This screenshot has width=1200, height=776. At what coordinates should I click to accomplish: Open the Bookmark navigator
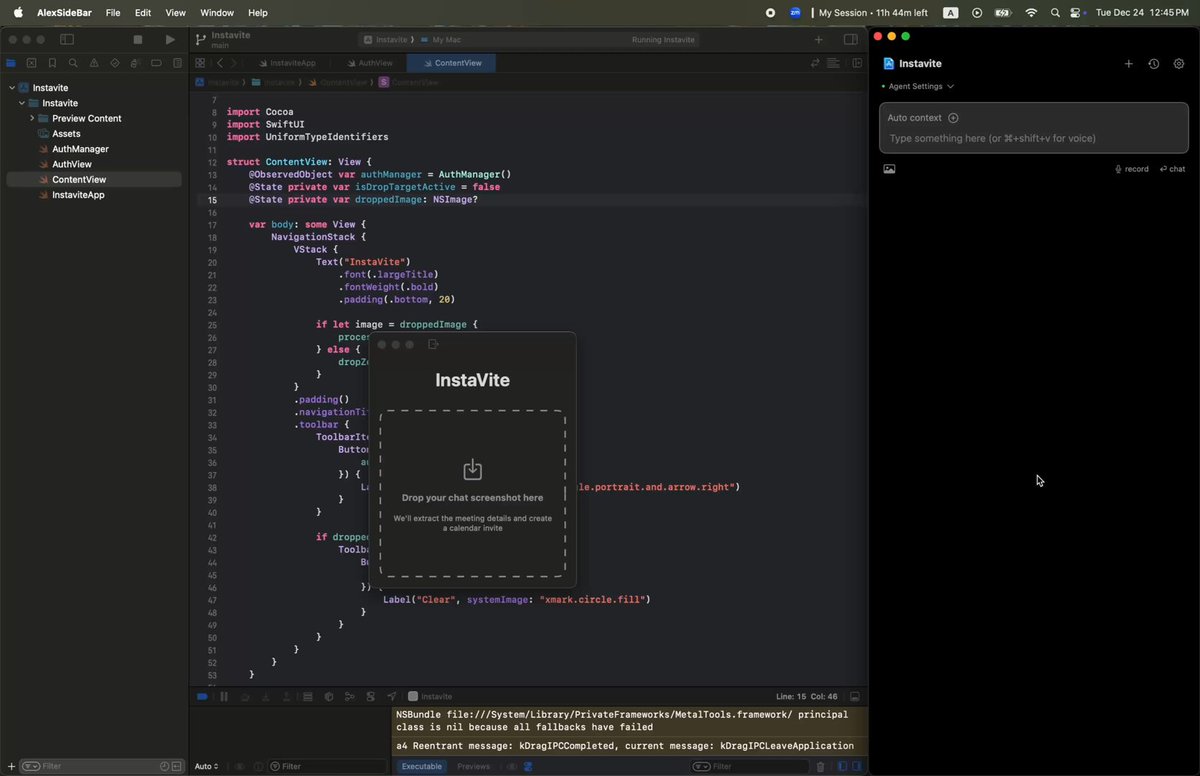(x=53, y=63)
